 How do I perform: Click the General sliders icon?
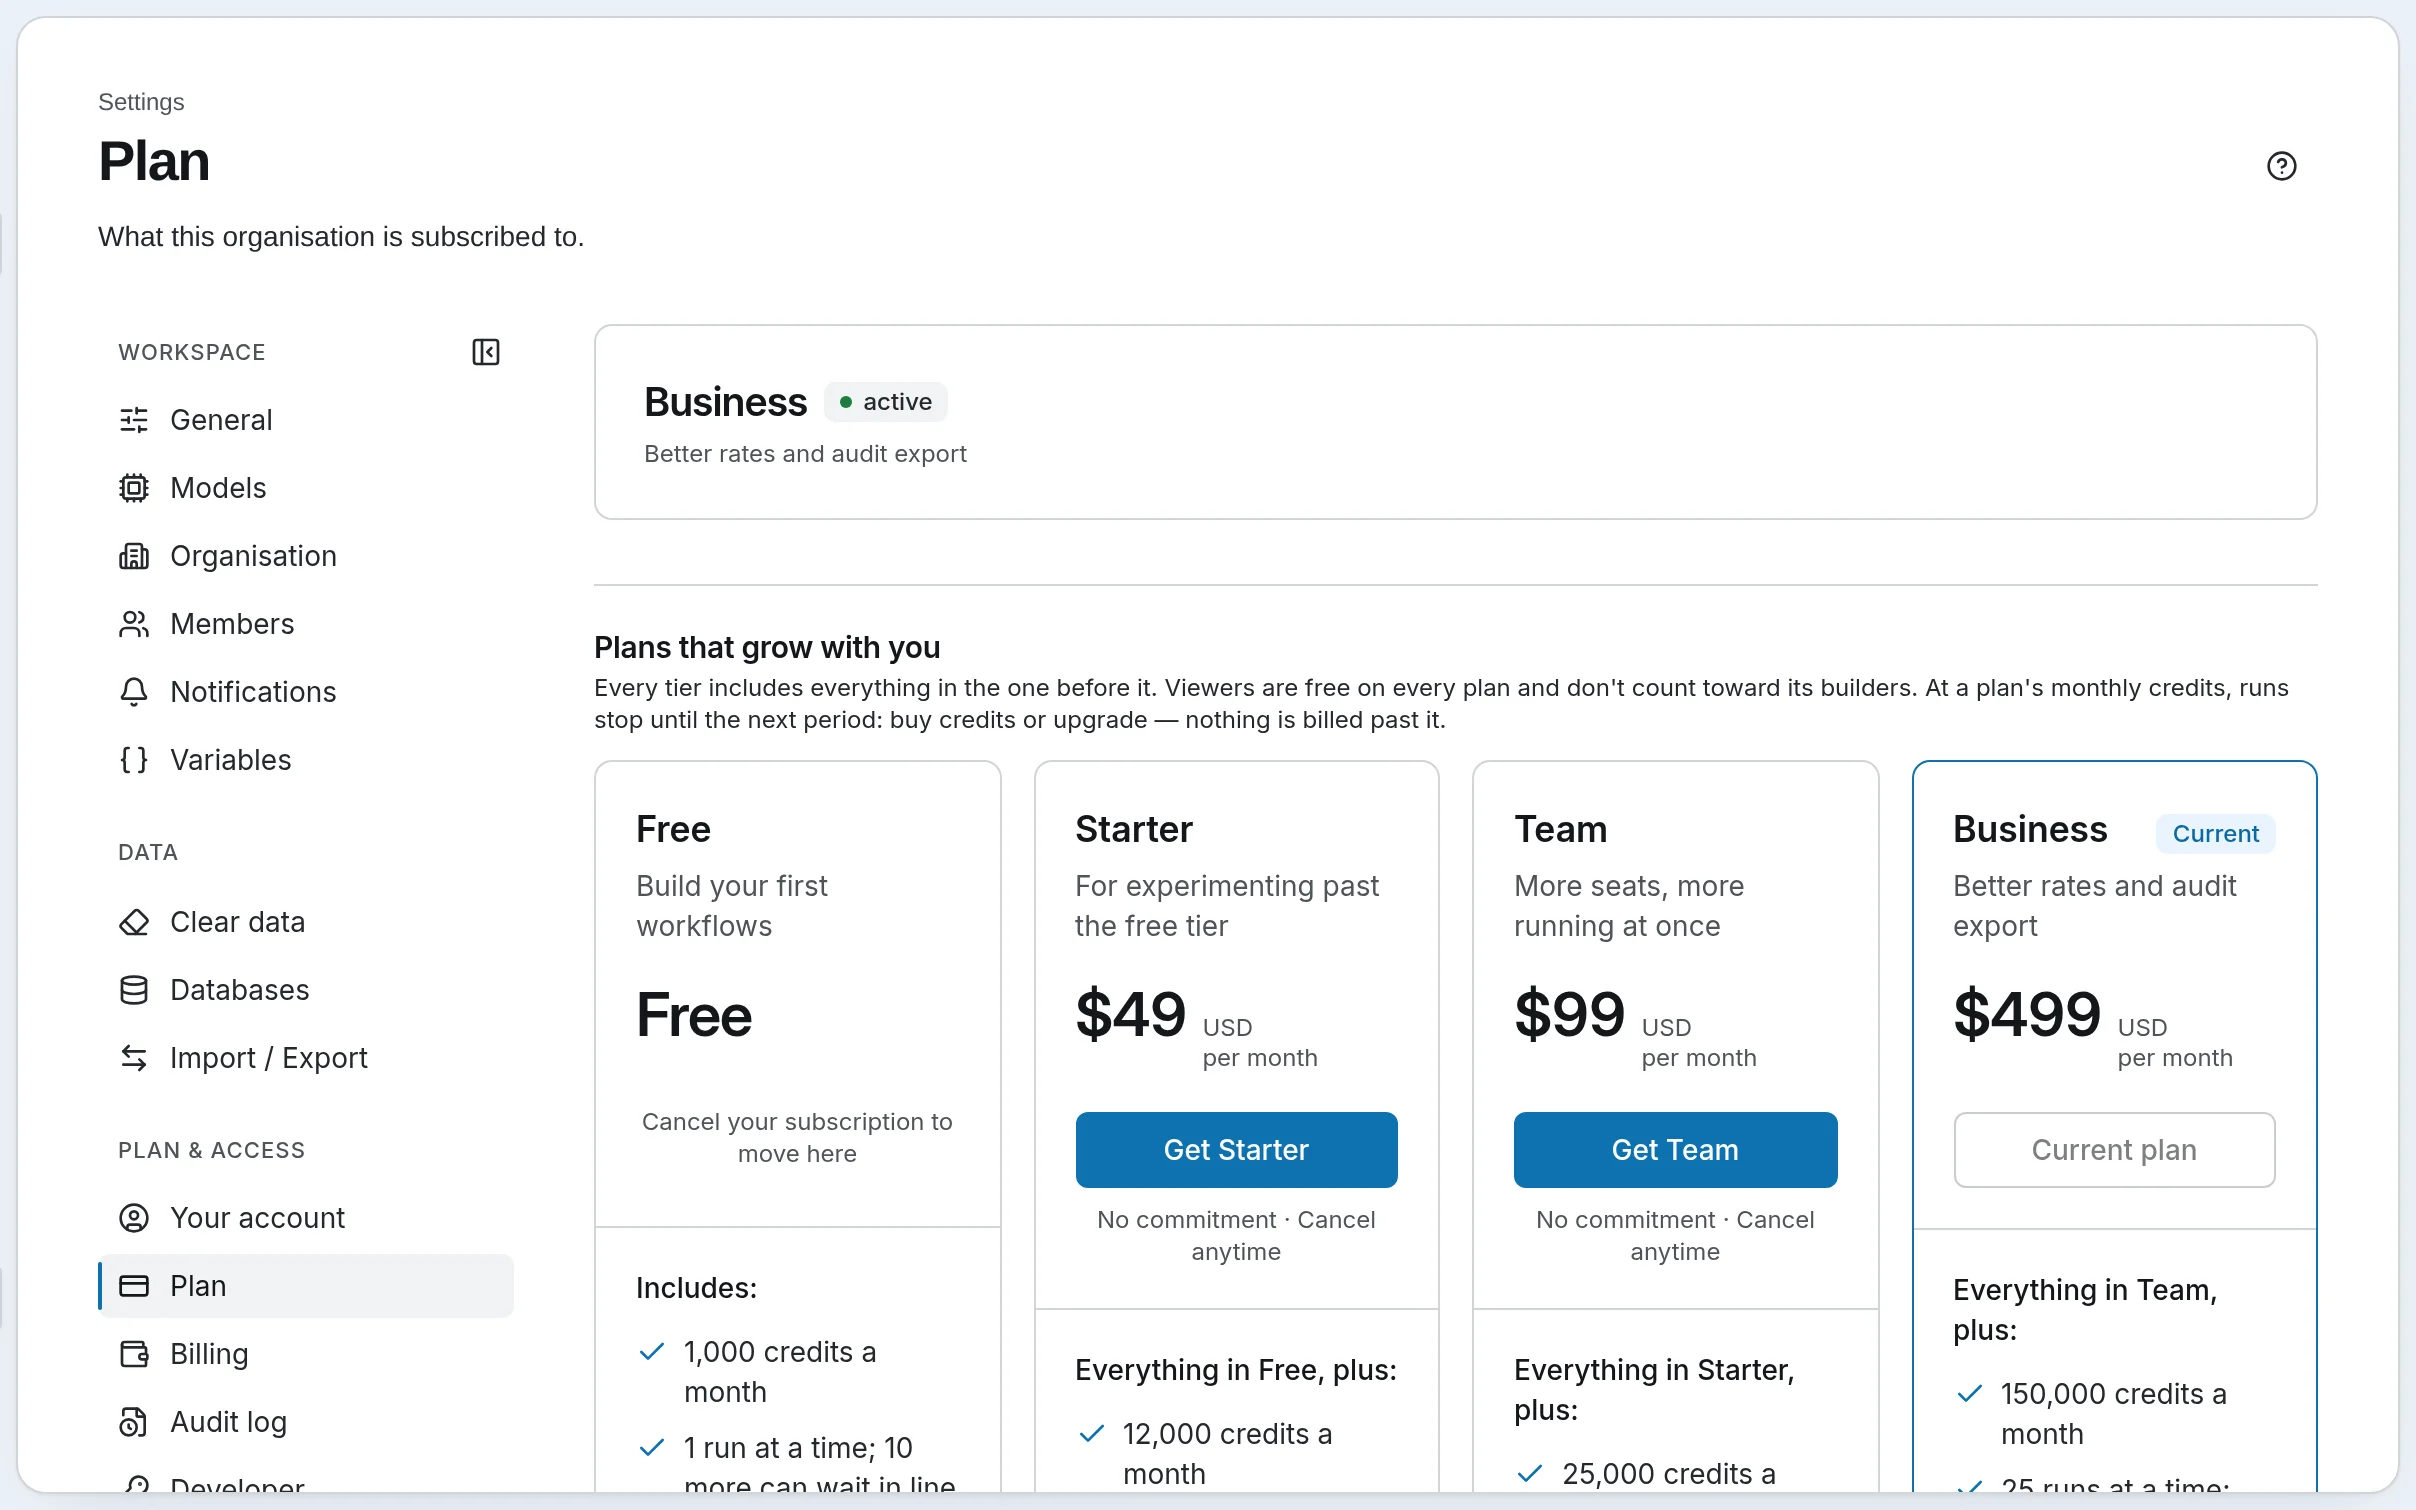(134, 420)
